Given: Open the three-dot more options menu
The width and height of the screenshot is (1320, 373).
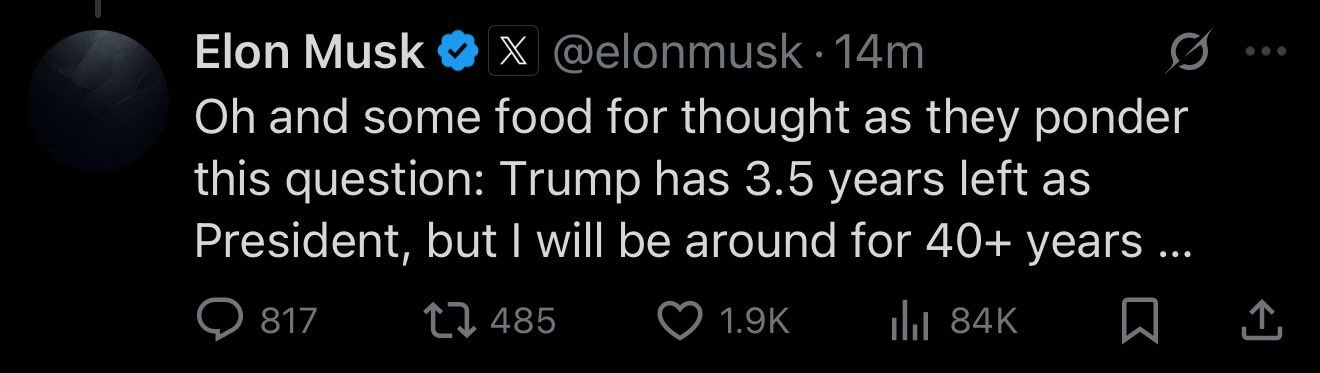Looking at the screenshot, I should (1265, 54).
